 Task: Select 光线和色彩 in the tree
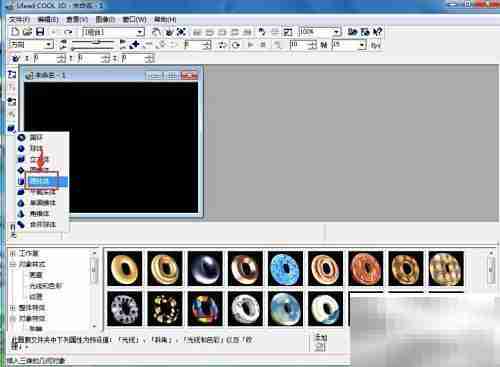pos(46,286)
